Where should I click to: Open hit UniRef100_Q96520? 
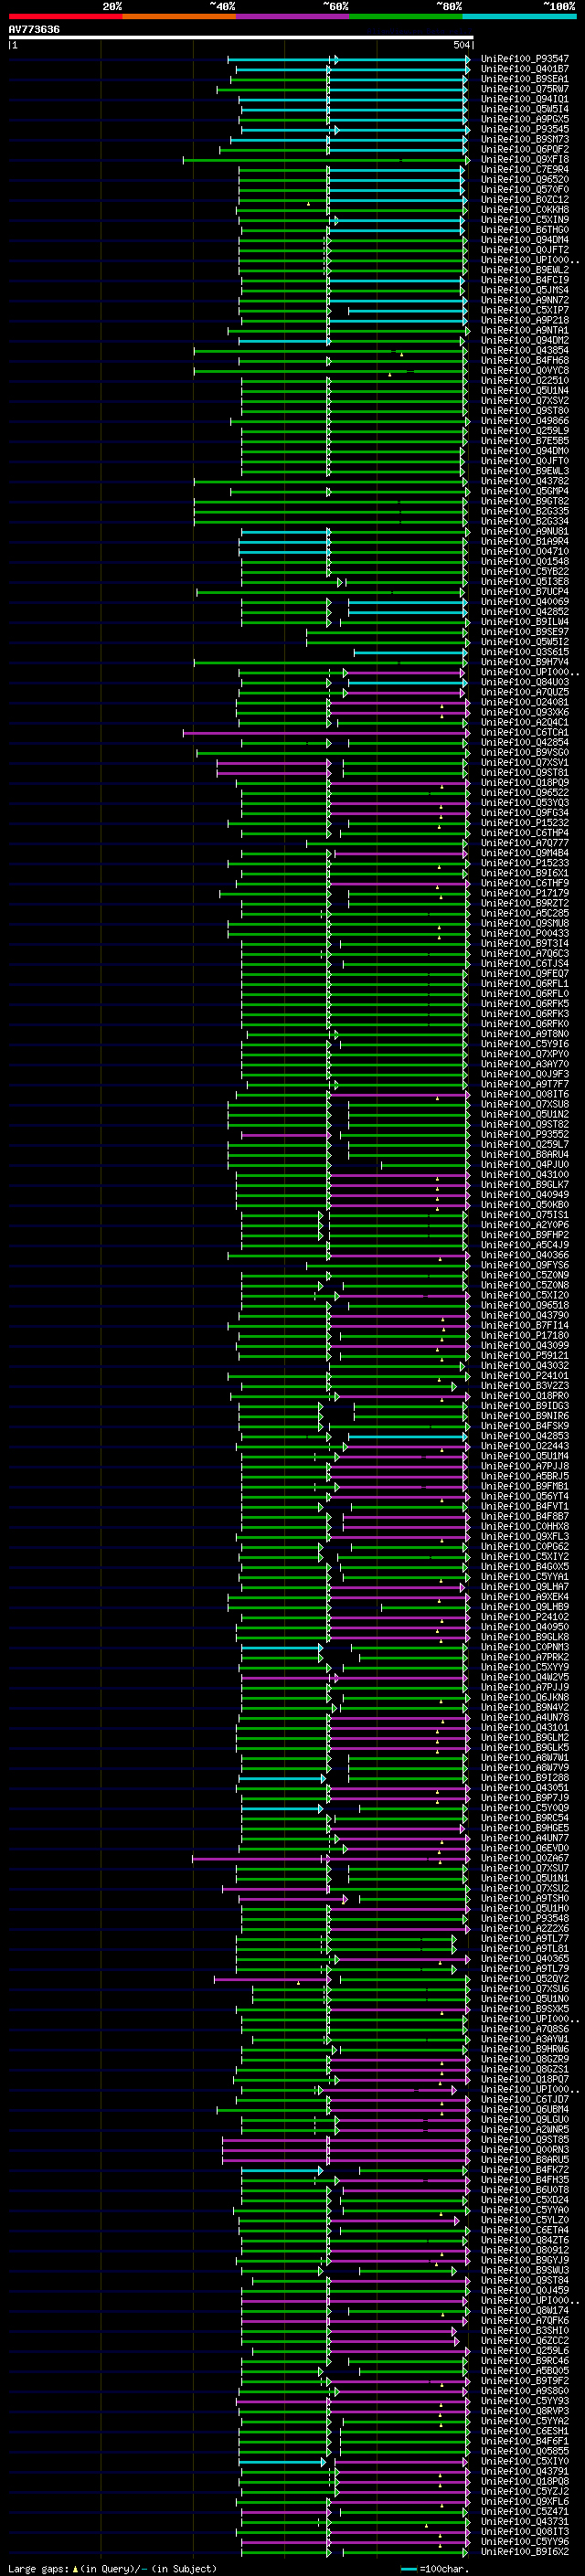coord(525,180)
